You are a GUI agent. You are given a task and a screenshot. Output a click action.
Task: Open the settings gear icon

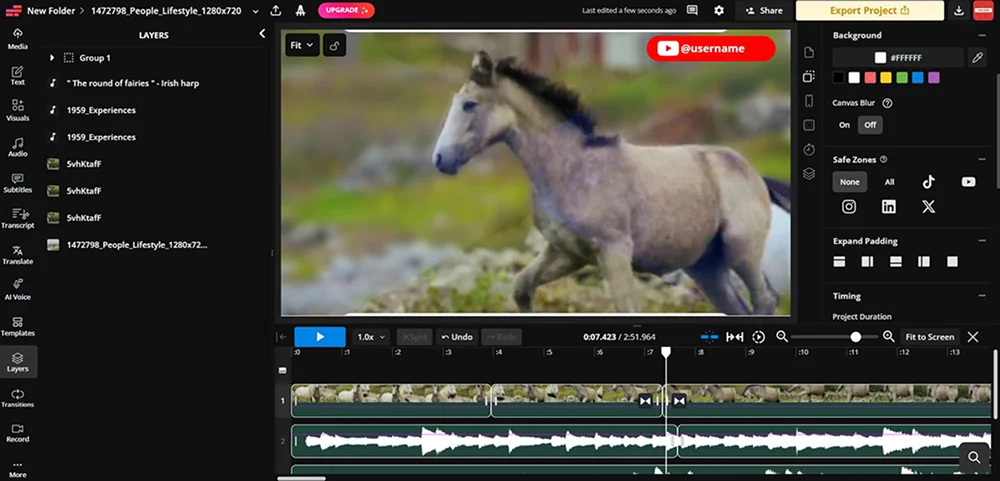tap(719, 10)
